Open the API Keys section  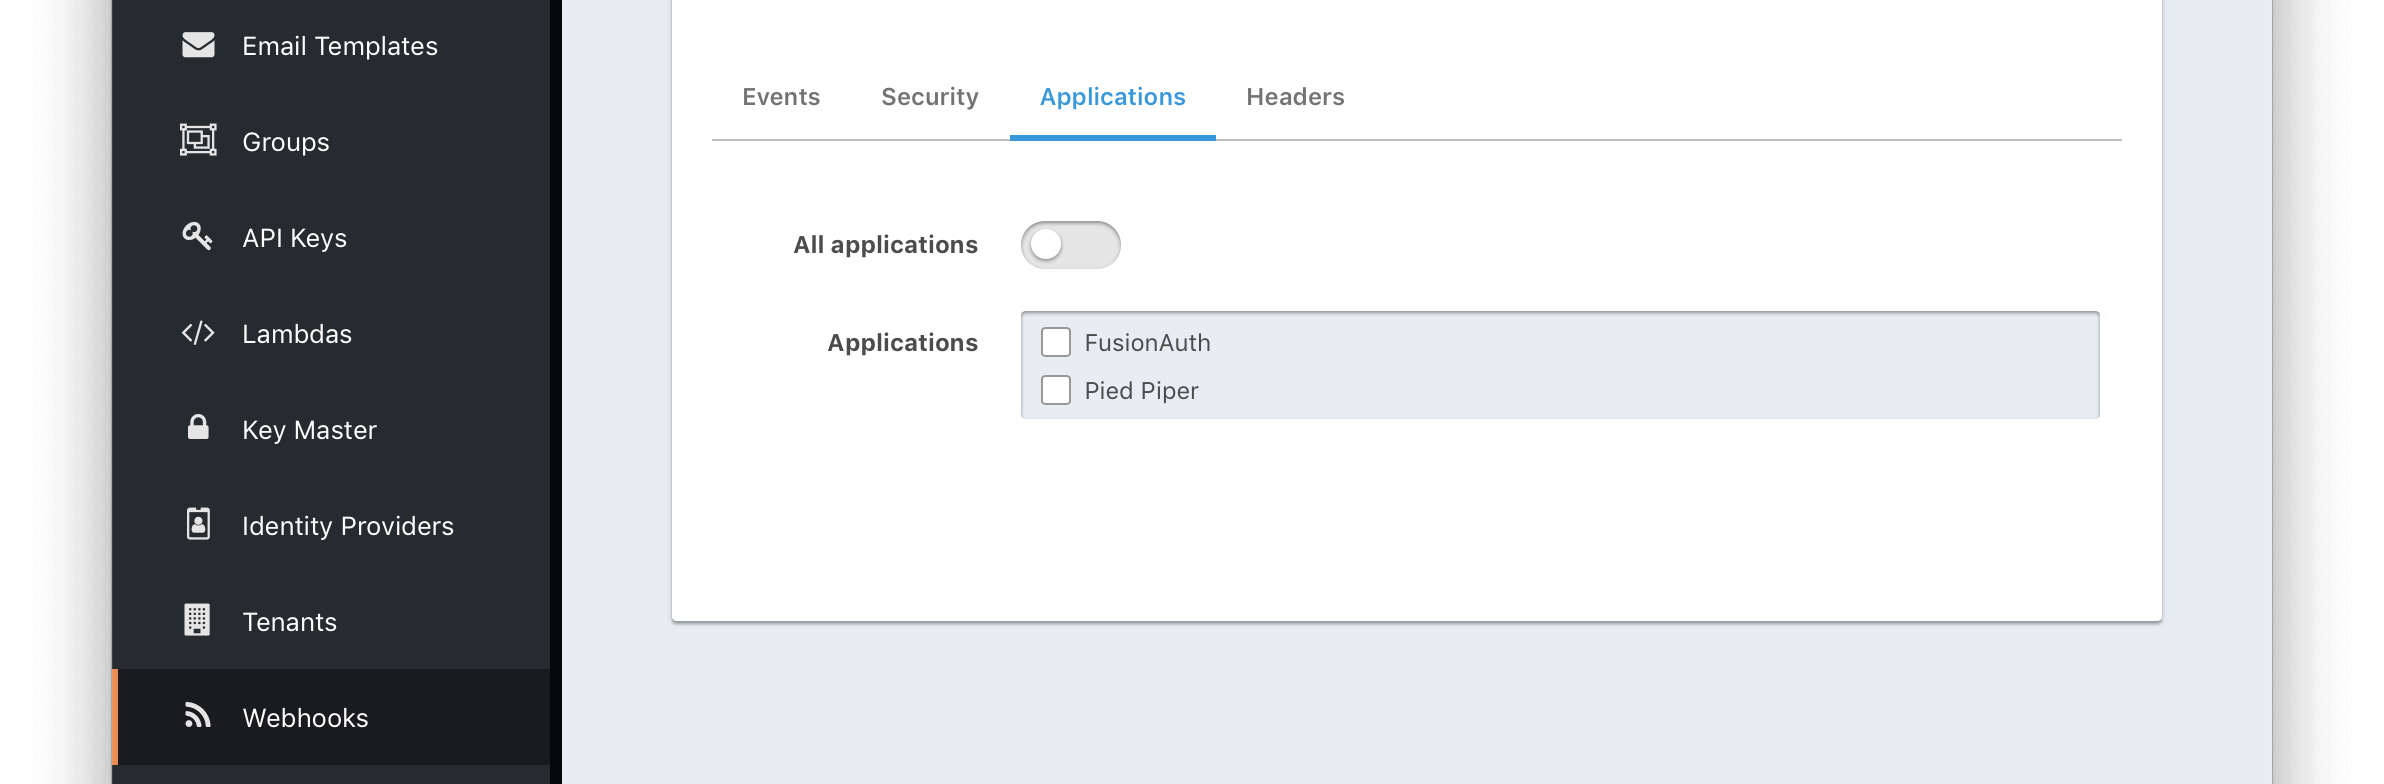tap(331, 238)
